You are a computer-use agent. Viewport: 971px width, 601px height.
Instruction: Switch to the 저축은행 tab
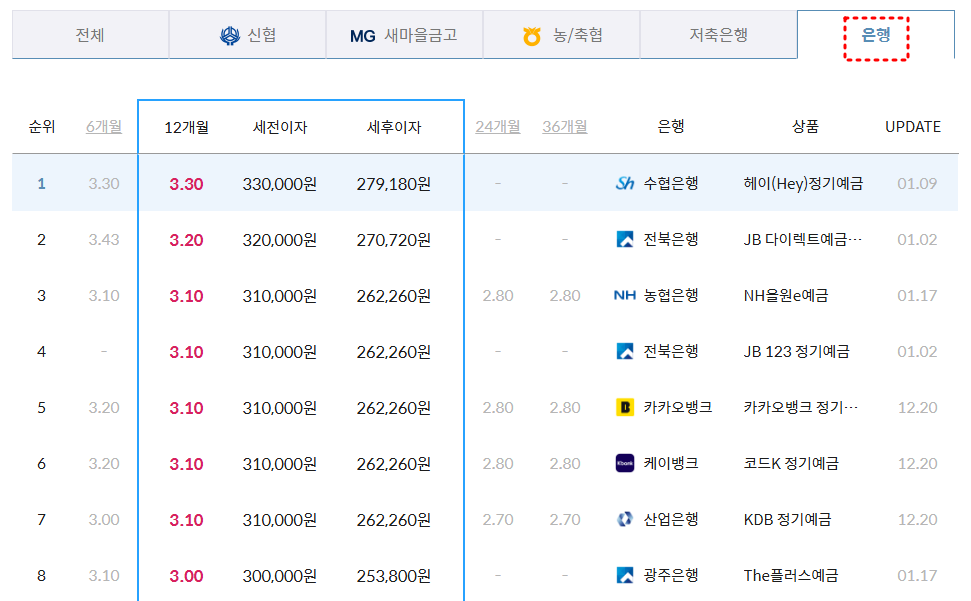[x=719, y=35]
